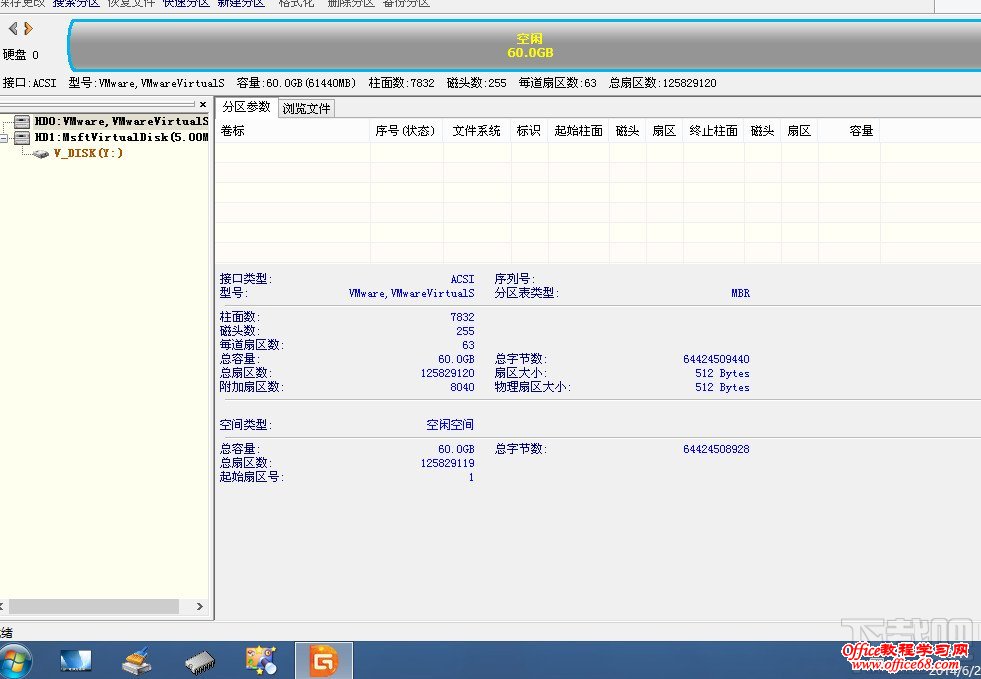Image resolution: width=981 pixels, height=679 pixels.
Task: Click the next disk right arrow
Action: tap(28, 29)
